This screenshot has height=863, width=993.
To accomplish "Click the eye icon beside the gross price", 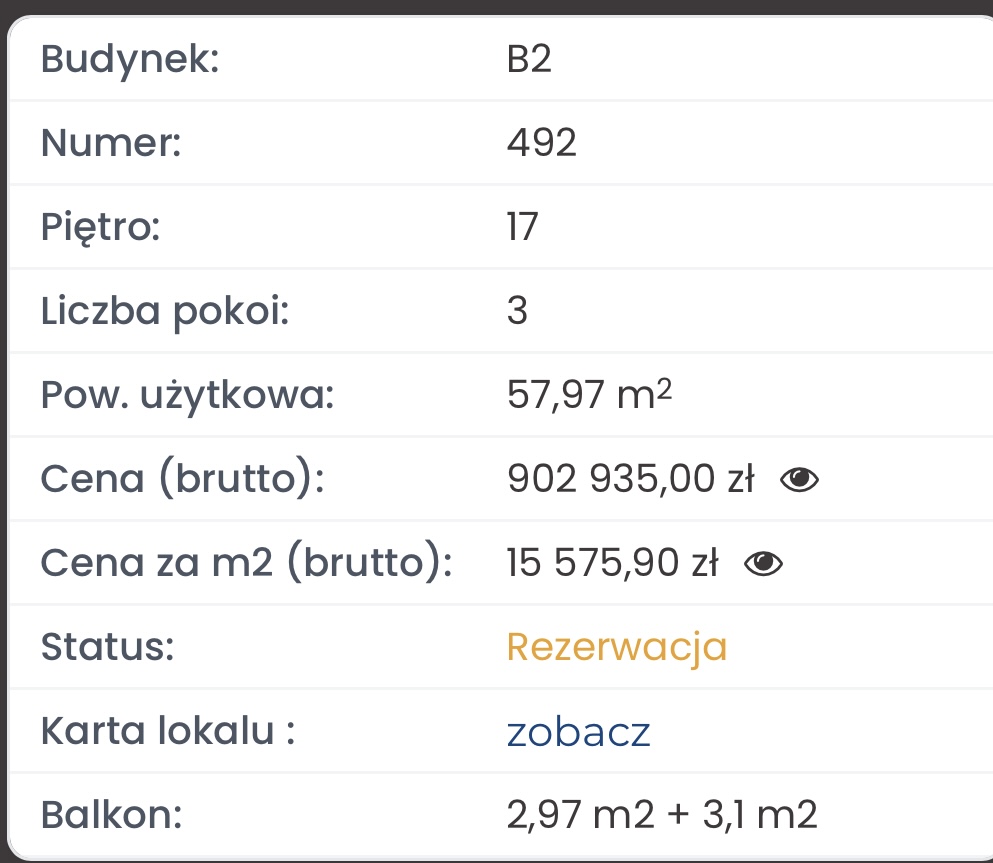I will (799, 481).
